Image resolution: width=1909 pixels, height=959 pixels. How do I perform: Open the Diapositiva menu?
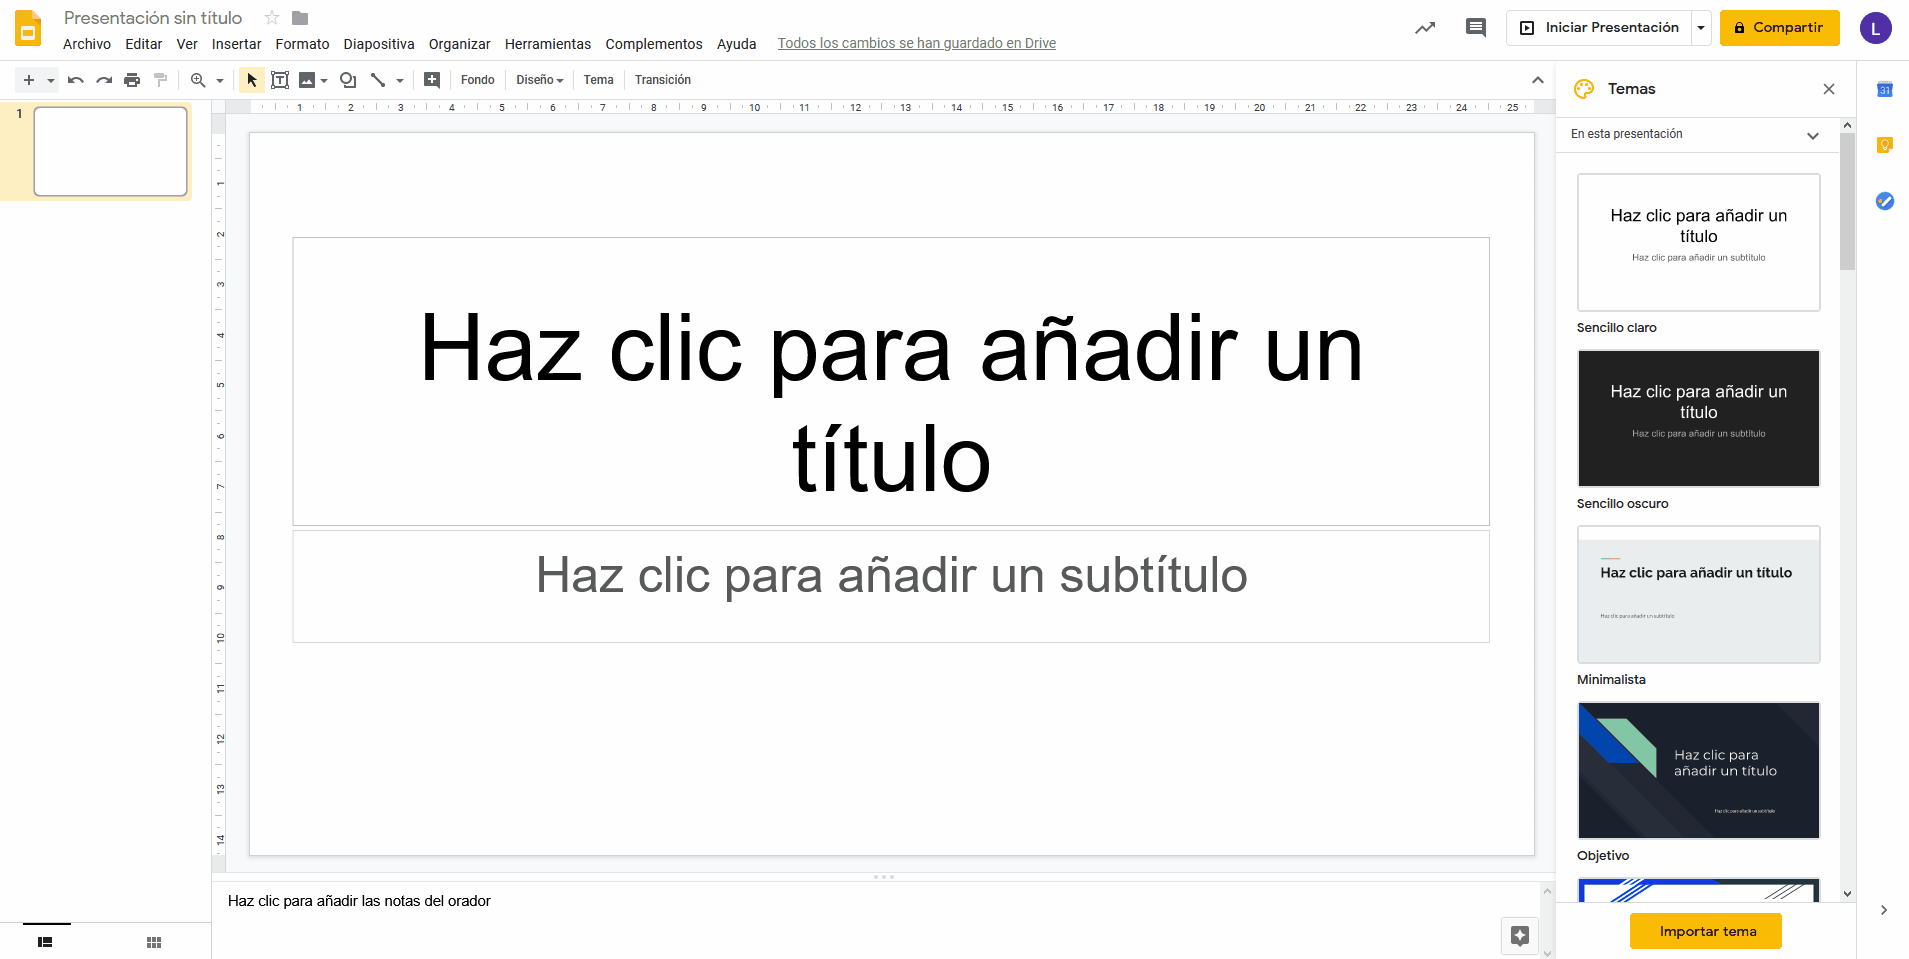coord(379,44)
